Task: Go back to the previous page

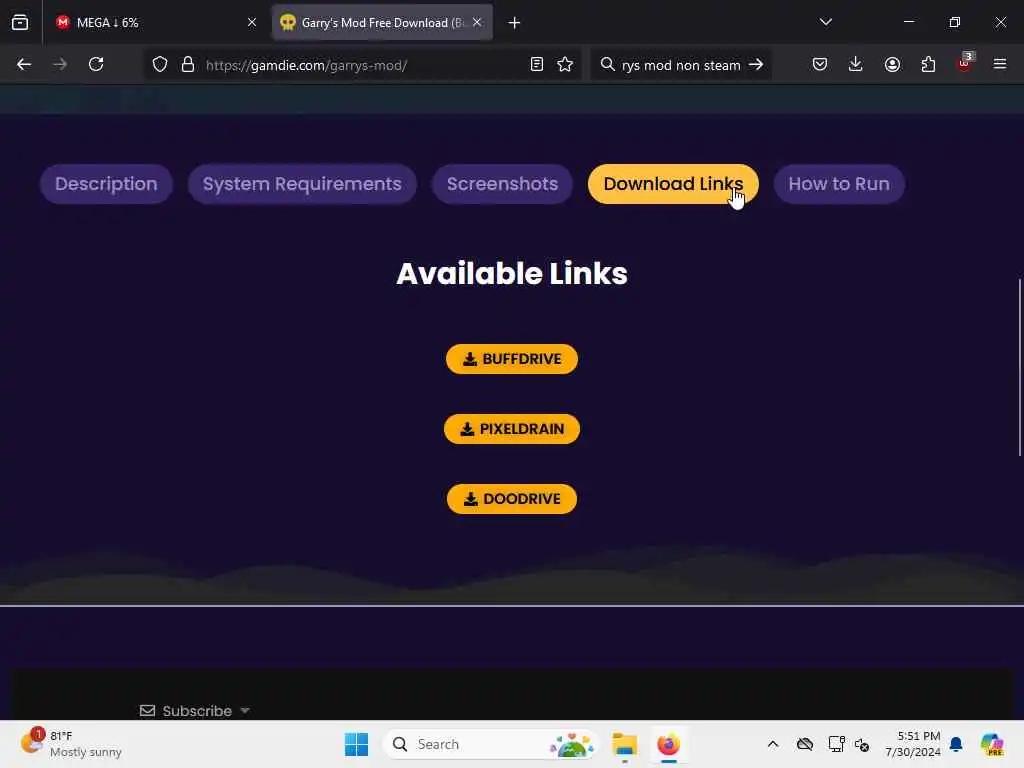Action: 24,64
